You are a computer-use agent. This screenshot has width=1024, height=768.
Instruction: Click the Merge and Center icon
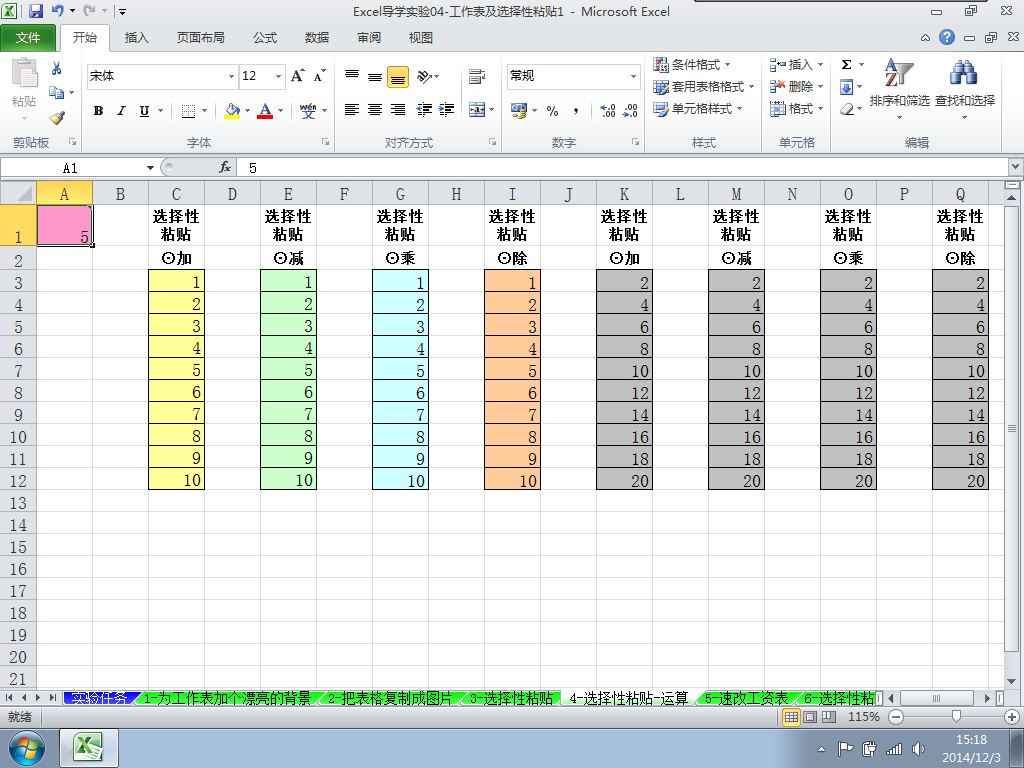pyautogui.click(x=477, y=110)
